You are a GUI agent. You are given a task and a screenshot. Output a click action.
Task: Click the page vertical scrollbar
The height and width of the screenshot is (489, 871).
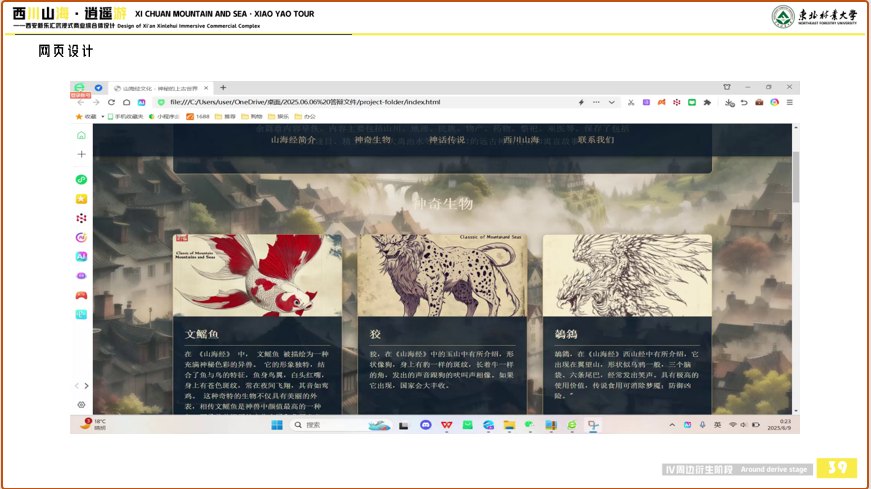796,180
